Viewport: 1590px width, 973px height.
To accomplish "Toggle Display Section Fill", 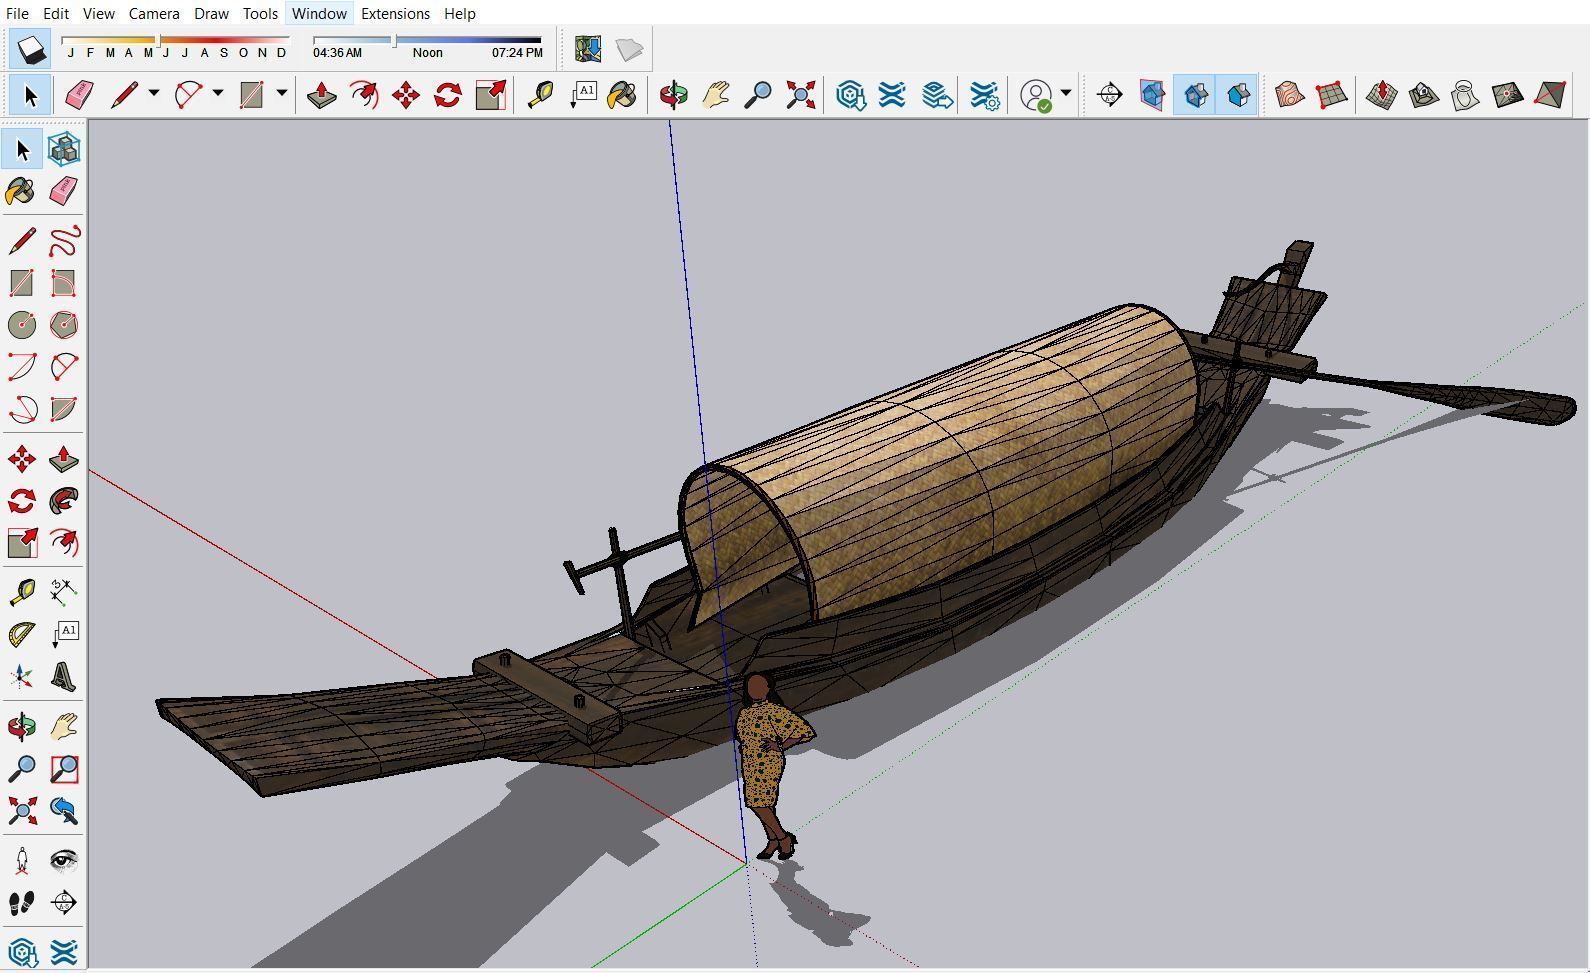I will 1238,95.
